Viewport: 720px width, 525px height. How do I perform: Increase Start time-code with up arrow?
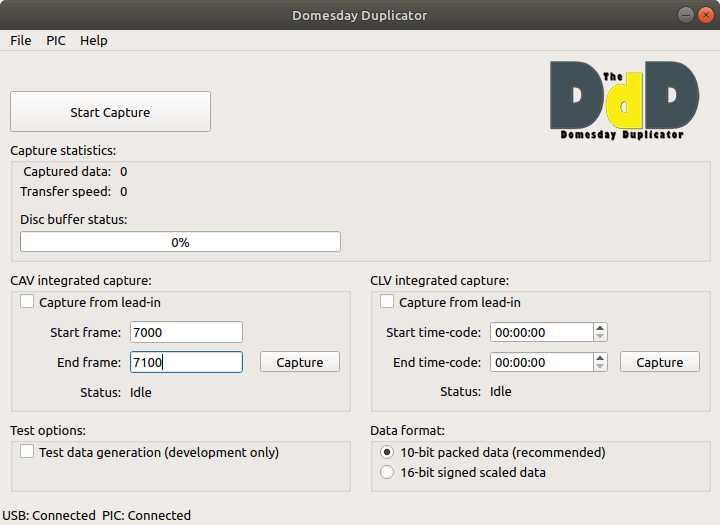pos(600,327)
